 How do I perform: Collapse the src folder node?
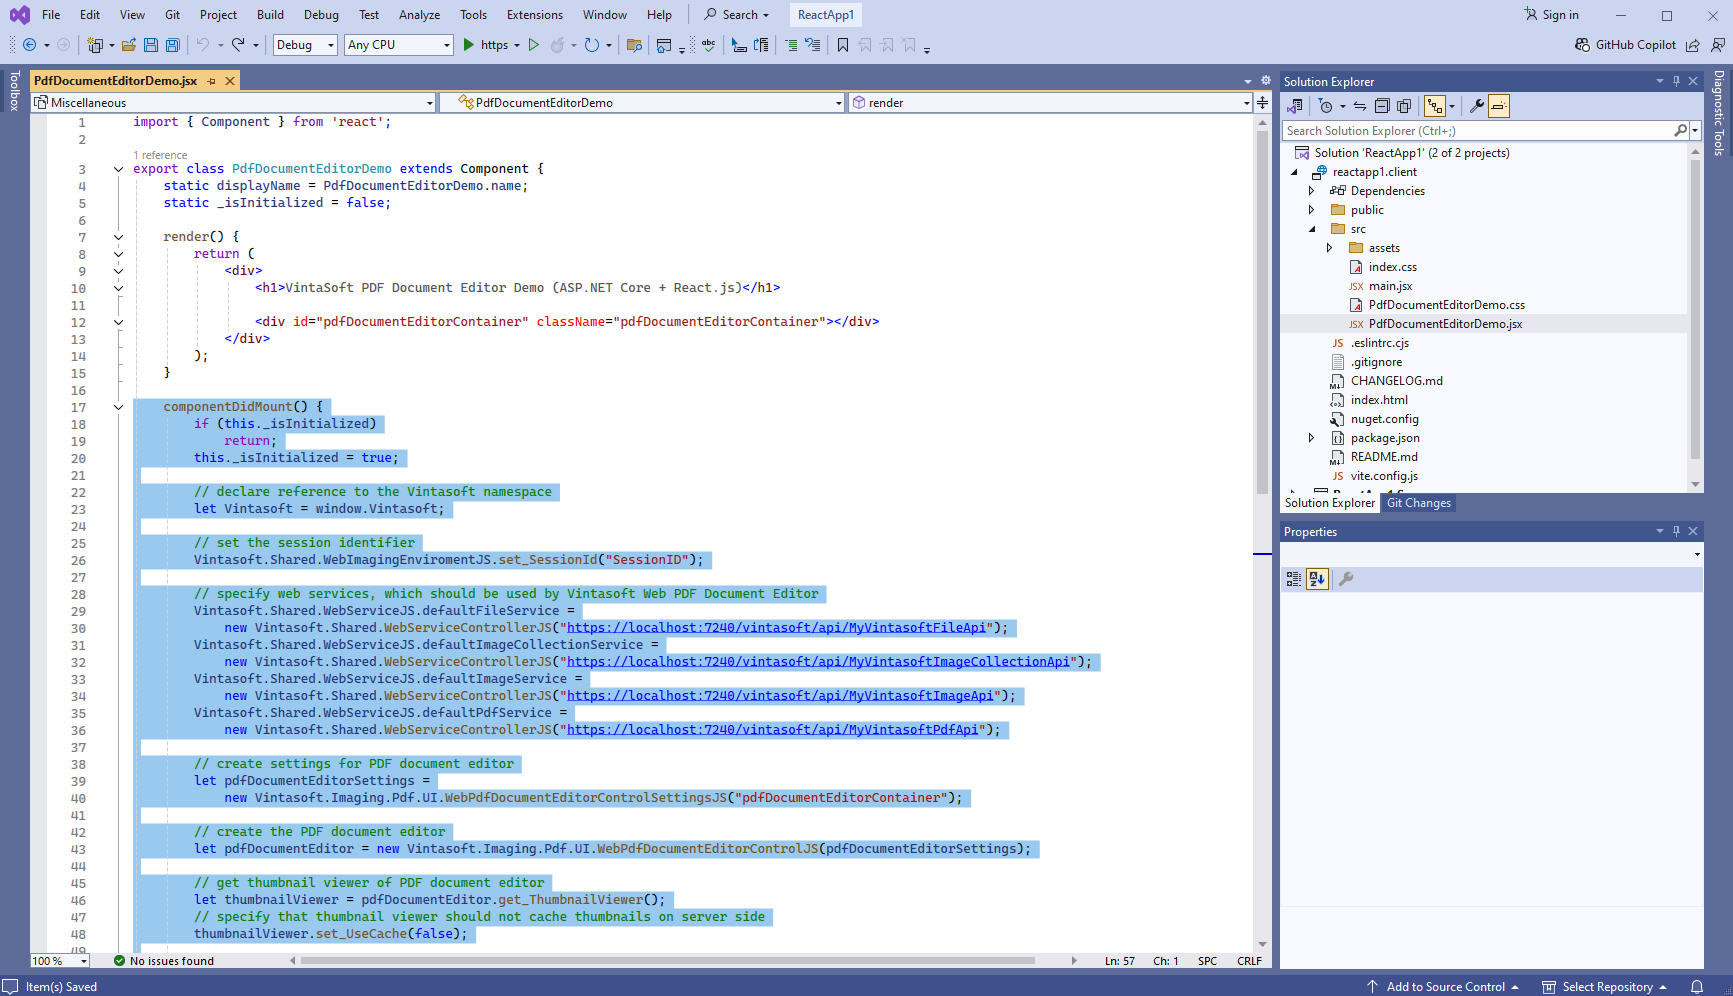(x=1312, y=229)
